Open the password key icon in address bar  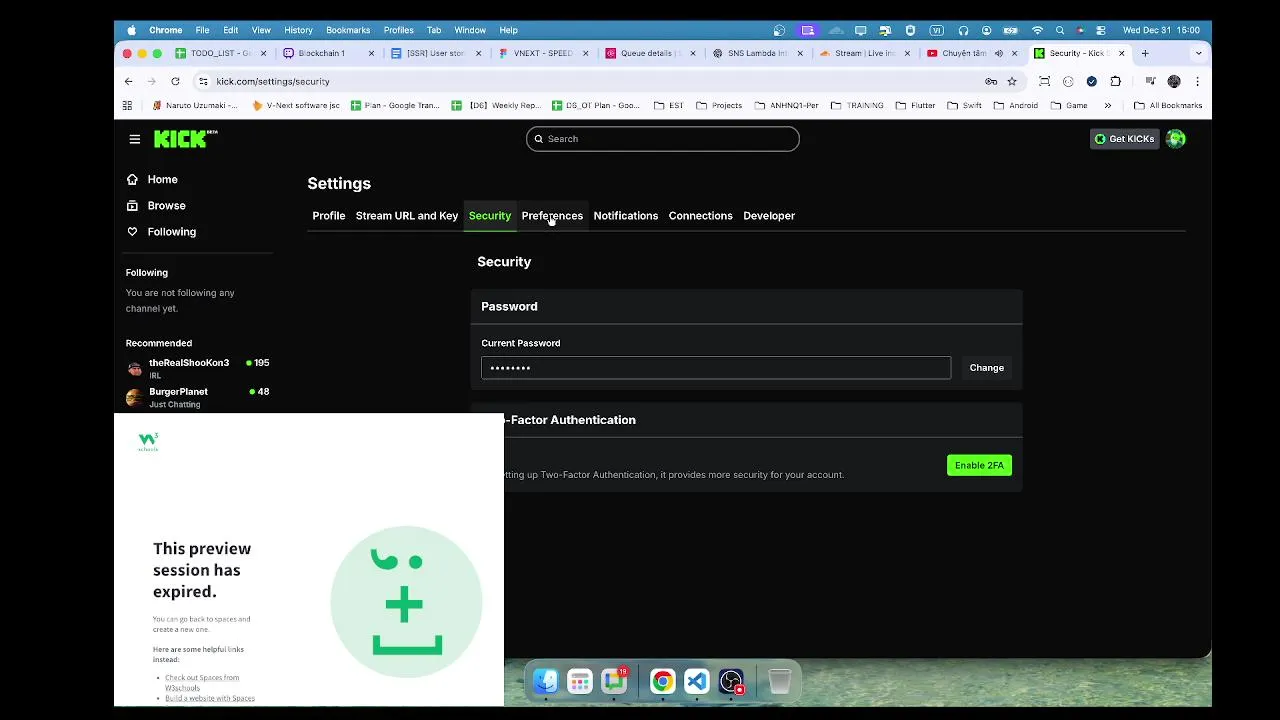click(991, 81)
